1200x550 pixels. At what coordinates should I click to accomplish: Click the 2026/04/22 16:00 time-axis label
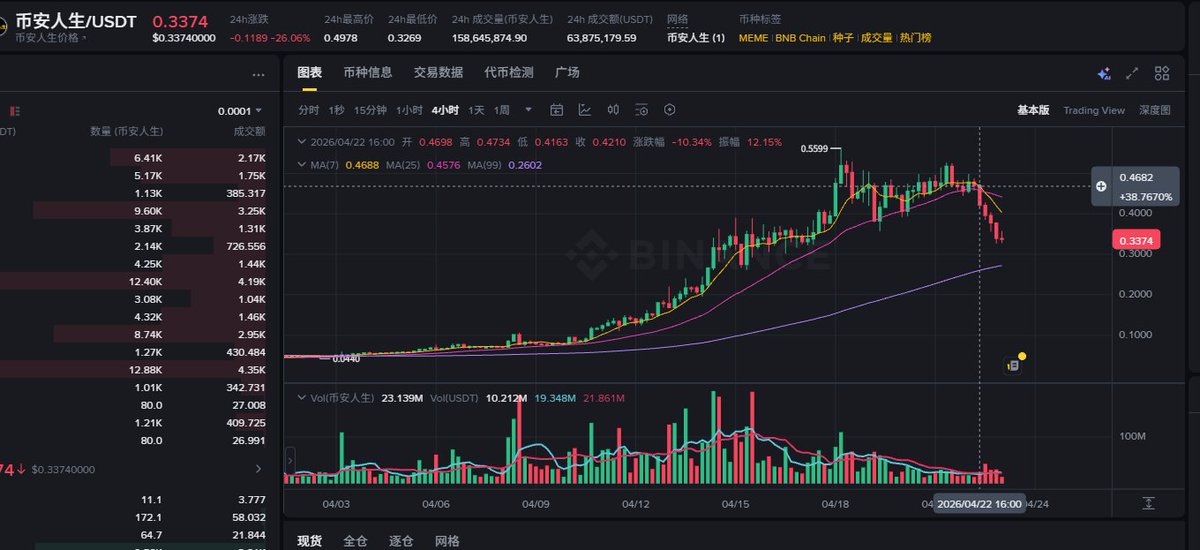[979, 504]
